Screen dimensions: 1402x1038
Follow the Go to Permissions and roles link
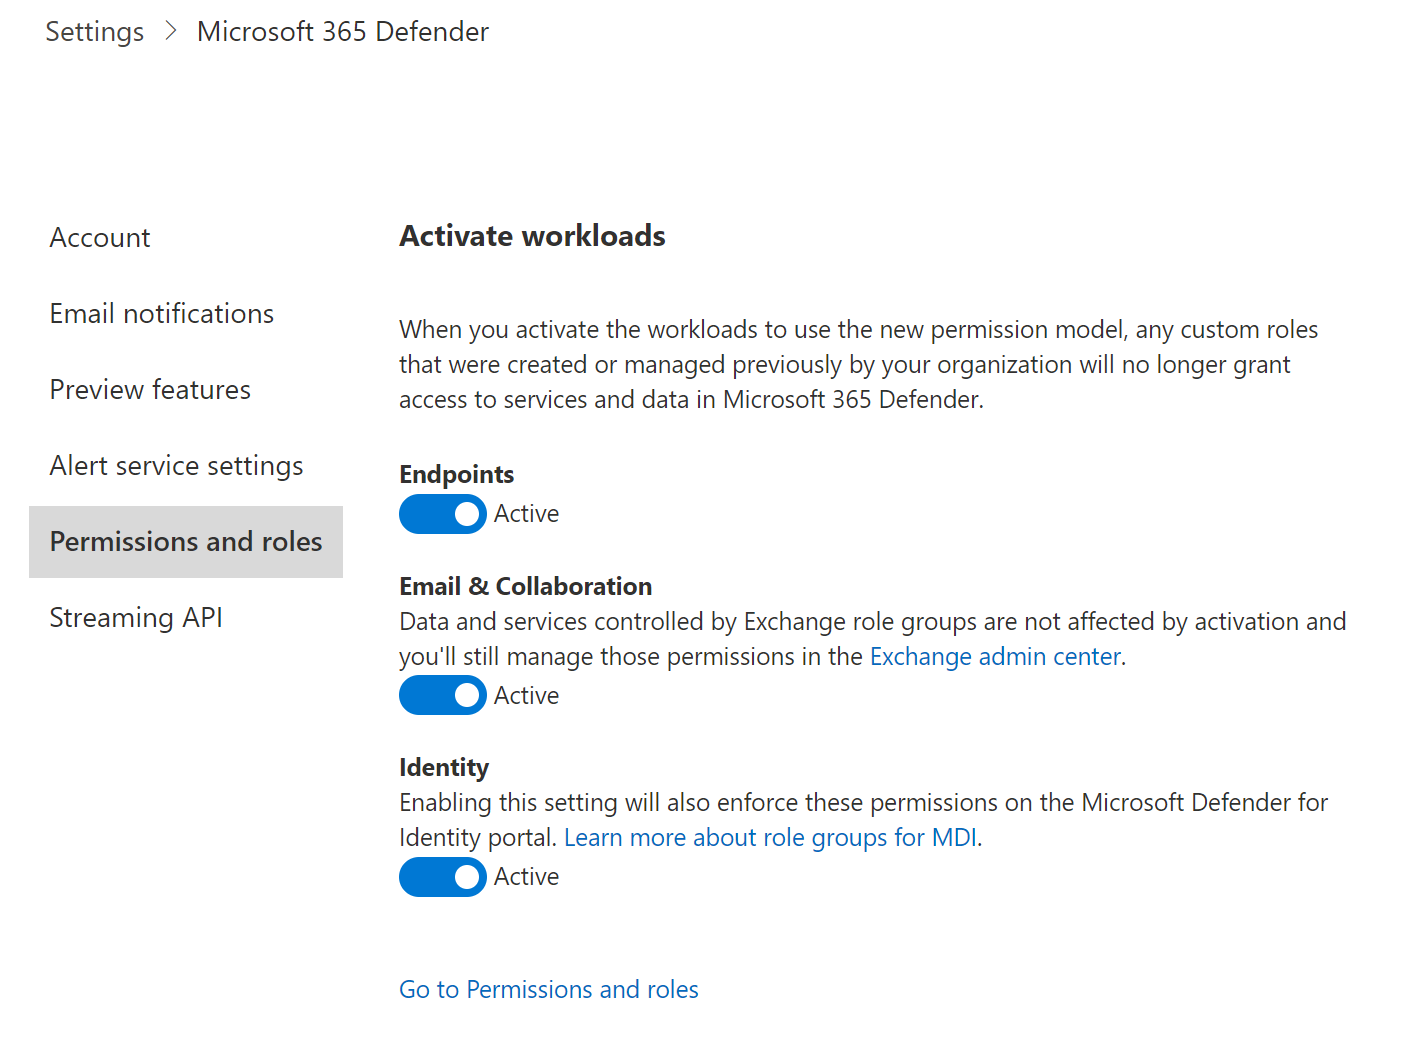coord(548,990)
